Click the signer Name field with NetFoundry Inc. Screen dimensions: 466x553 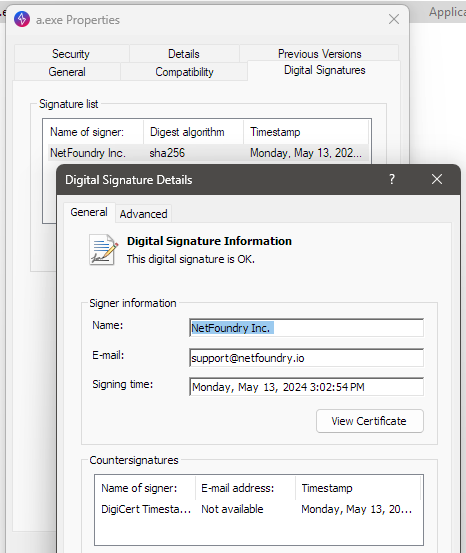(306, 328)
